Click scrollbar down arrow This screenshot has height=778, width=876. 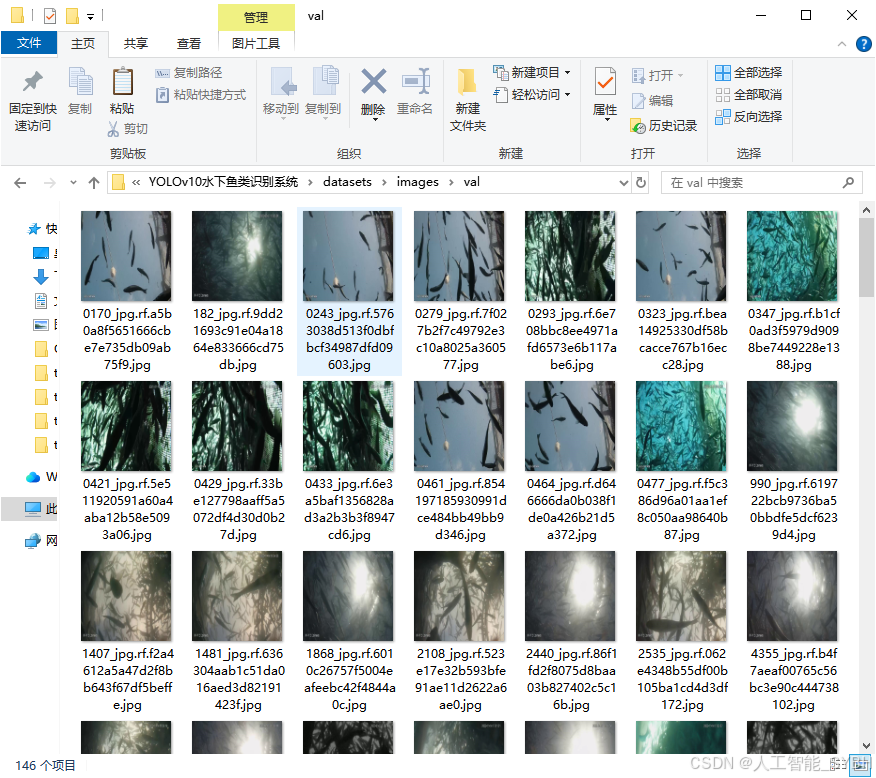pos(866,746)
